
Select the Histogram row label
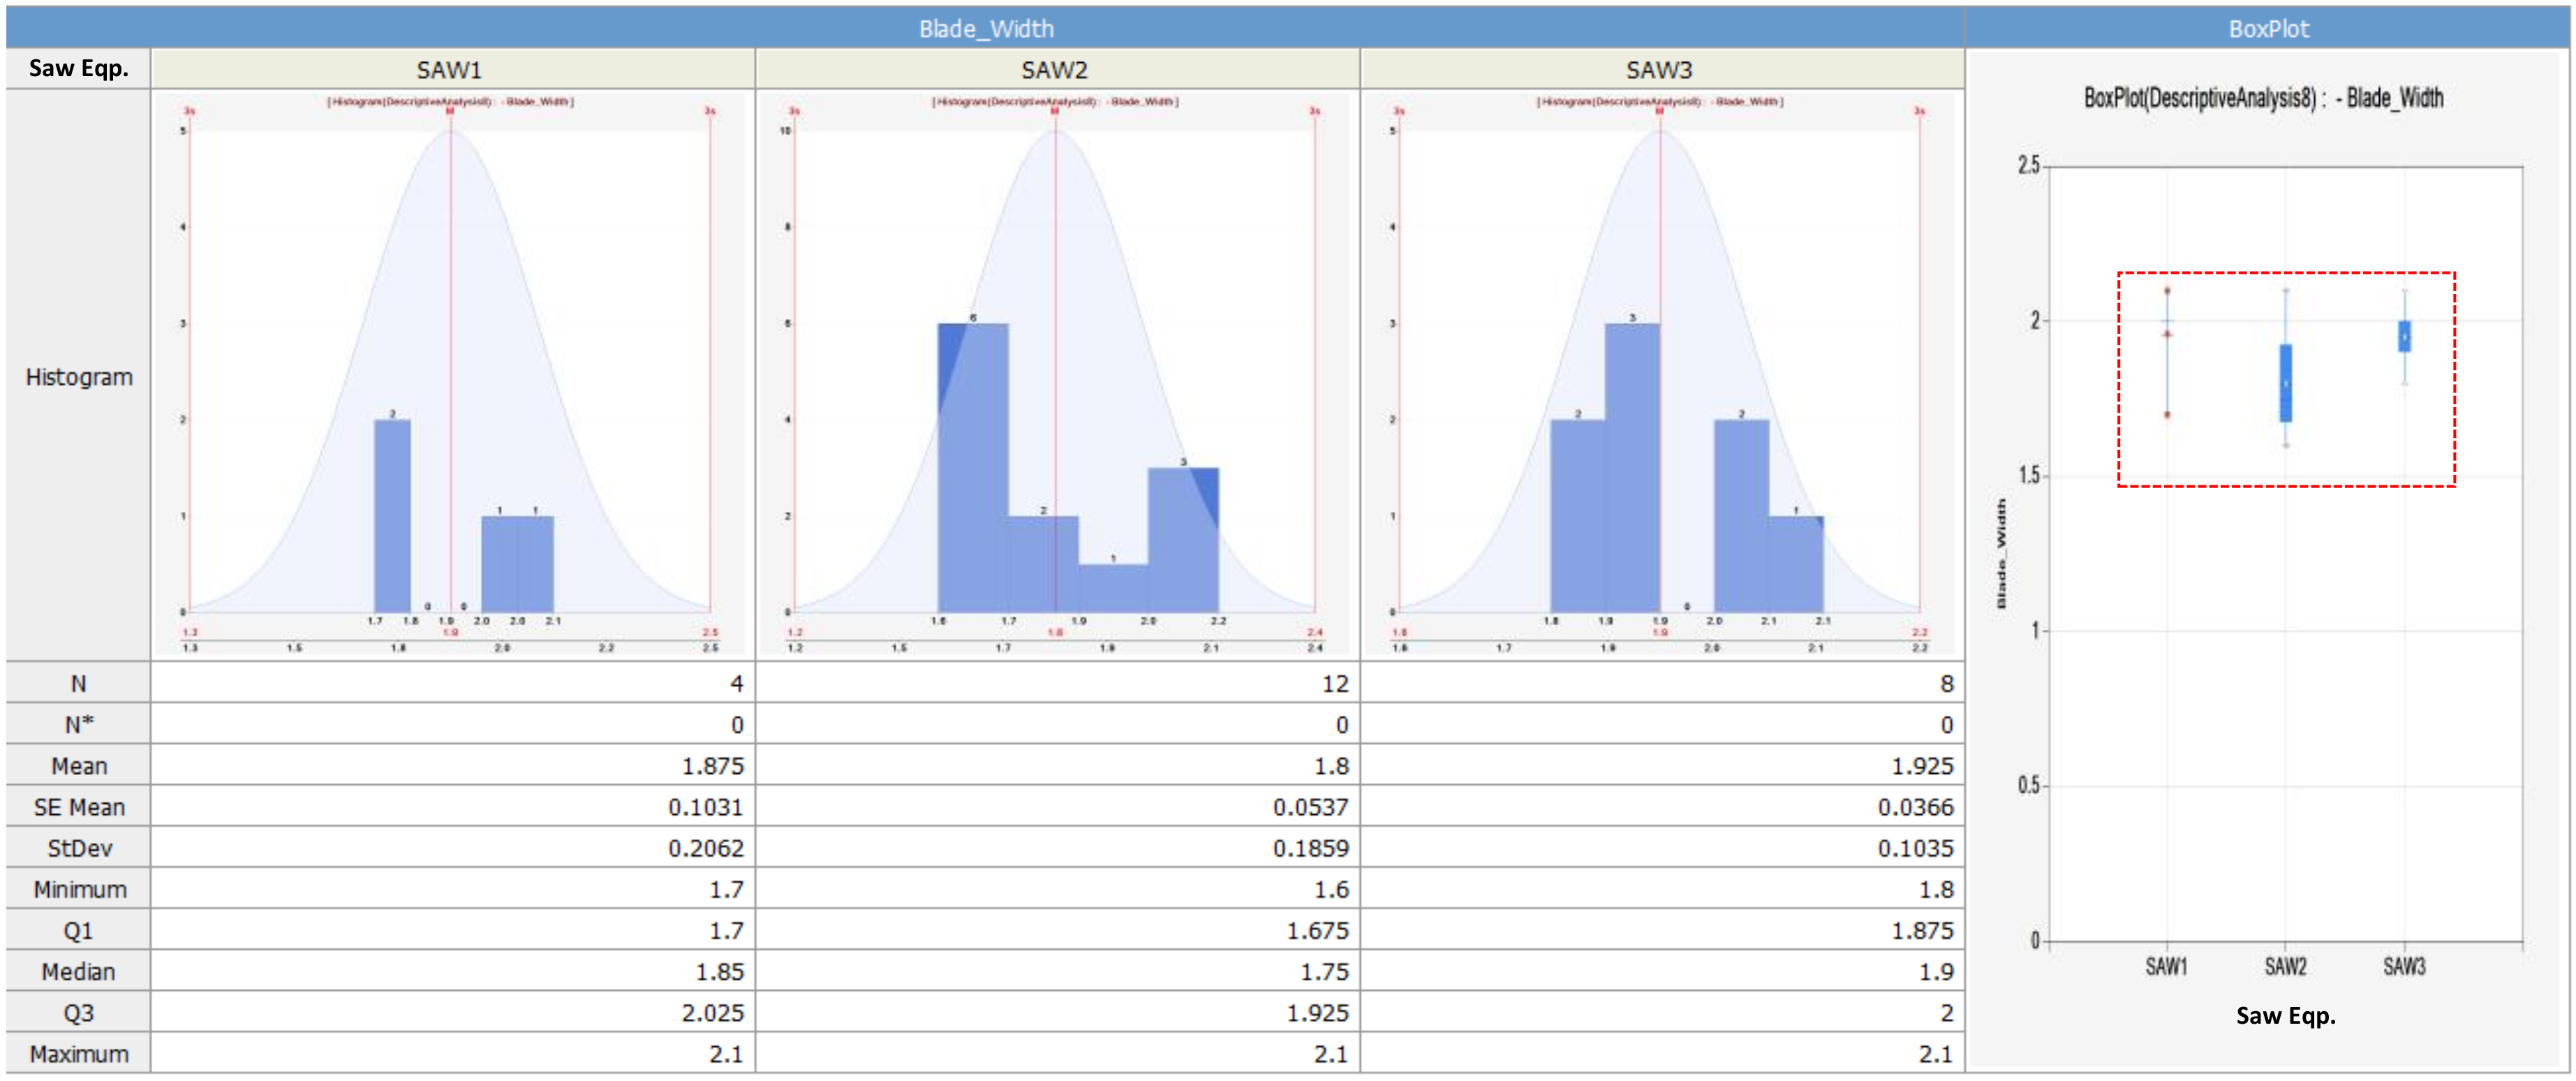(x=79, y=377)
